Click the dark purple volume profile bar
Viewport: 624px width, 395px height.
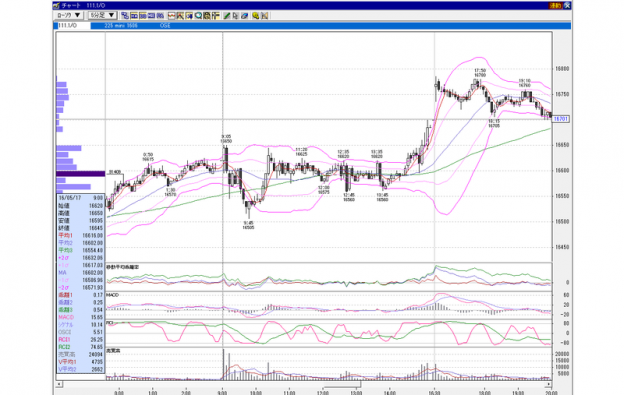click(80, 173)
